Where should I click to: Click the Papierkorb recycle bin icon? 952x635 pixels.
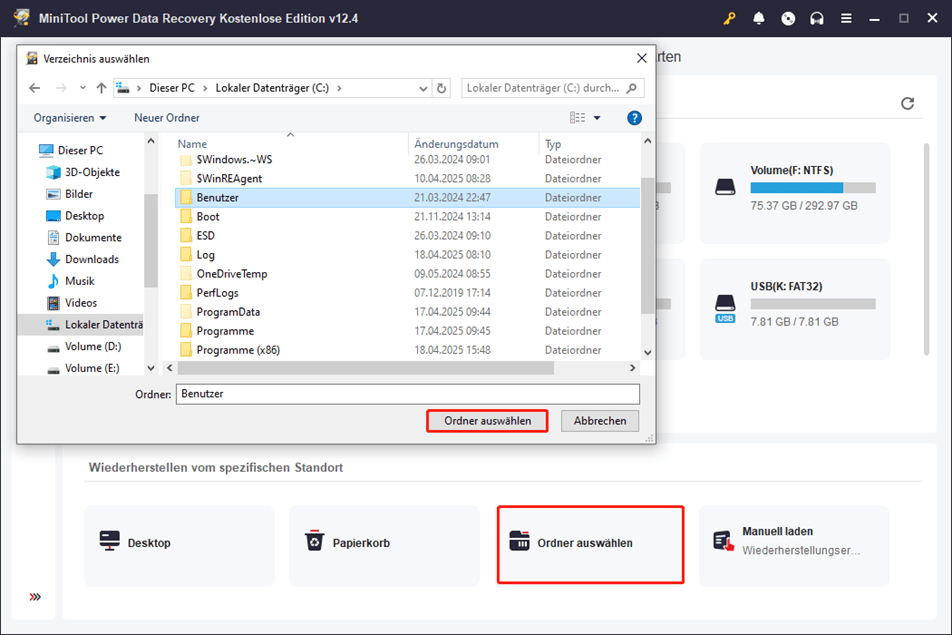point(314,540)
